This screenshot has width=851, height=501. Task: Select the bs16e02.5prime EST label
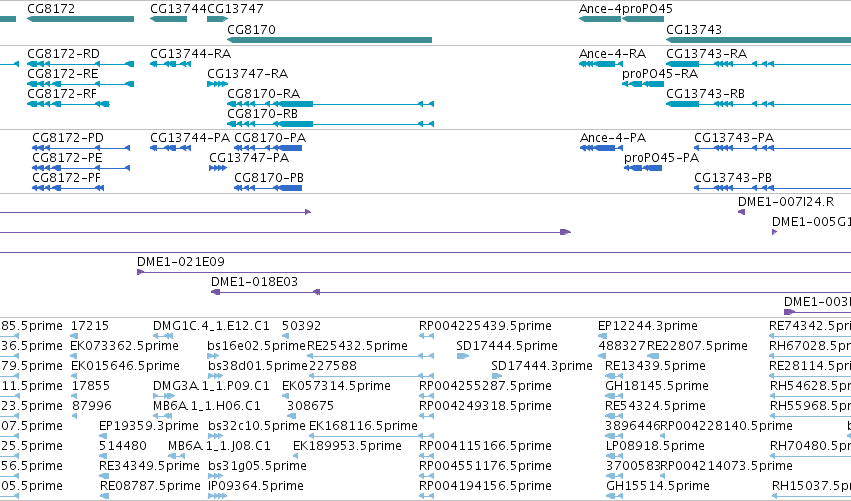coord(257,346)
